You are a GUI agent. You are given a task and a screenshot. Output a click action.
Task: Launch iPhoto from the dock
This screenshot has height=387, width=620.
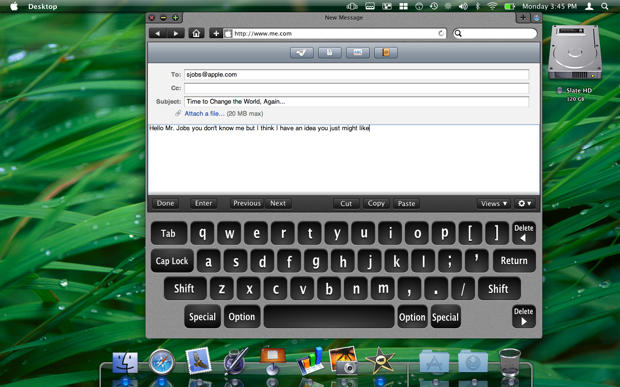point(344,361)
